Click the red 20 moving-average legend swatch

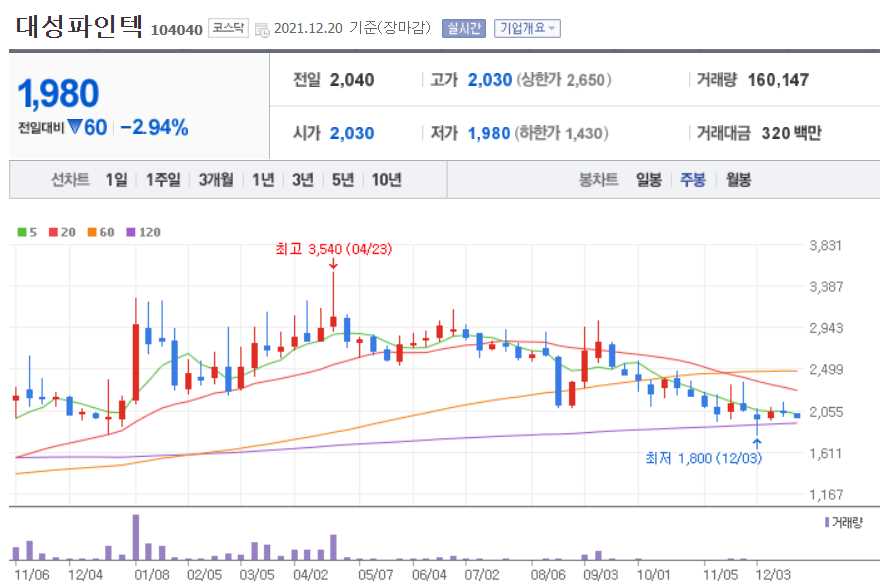point(53,232)
